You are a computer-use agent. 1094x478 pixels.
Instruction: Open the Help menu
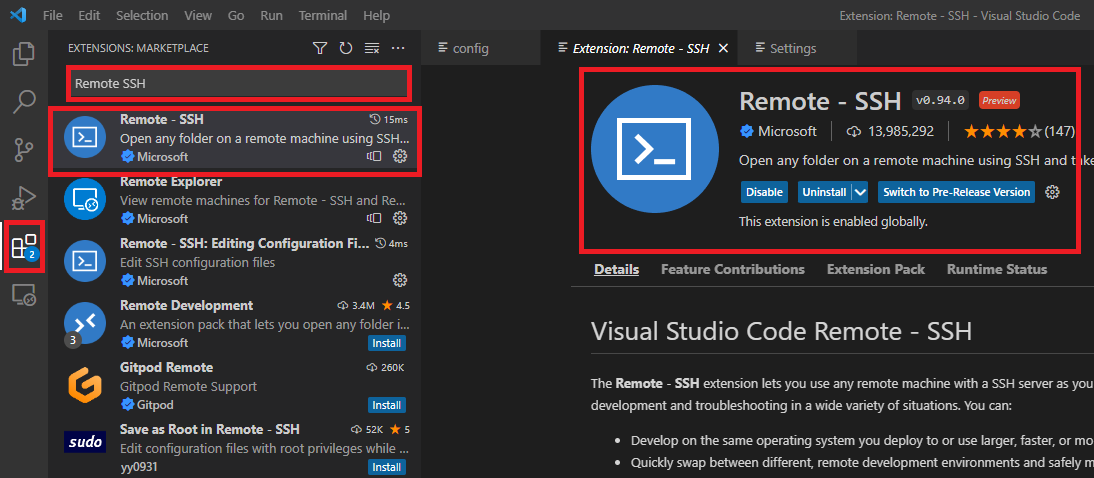[x=377, y=15]
